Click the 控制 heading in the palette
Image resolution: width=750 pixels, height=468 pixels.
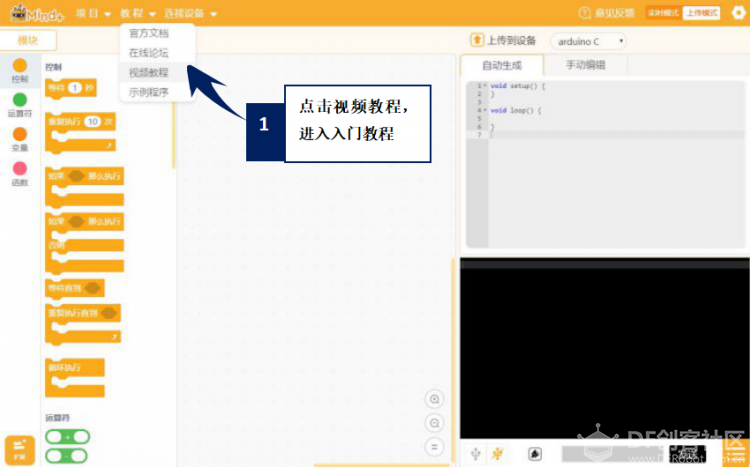pyautogui.click(x=54, y=67)
